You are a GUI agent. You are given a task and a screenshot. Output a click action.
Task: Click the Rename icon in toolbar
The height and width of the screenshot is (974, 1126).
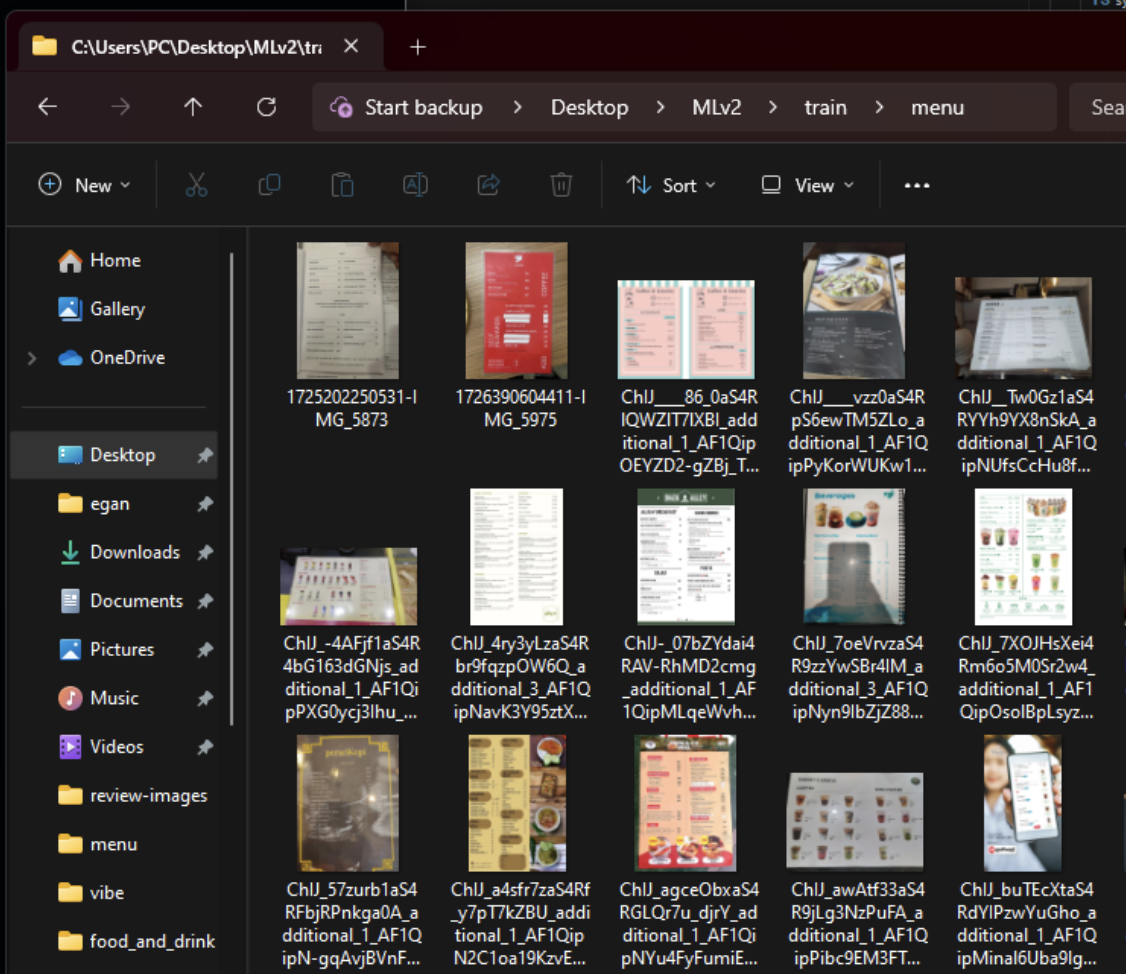(415, 185)
